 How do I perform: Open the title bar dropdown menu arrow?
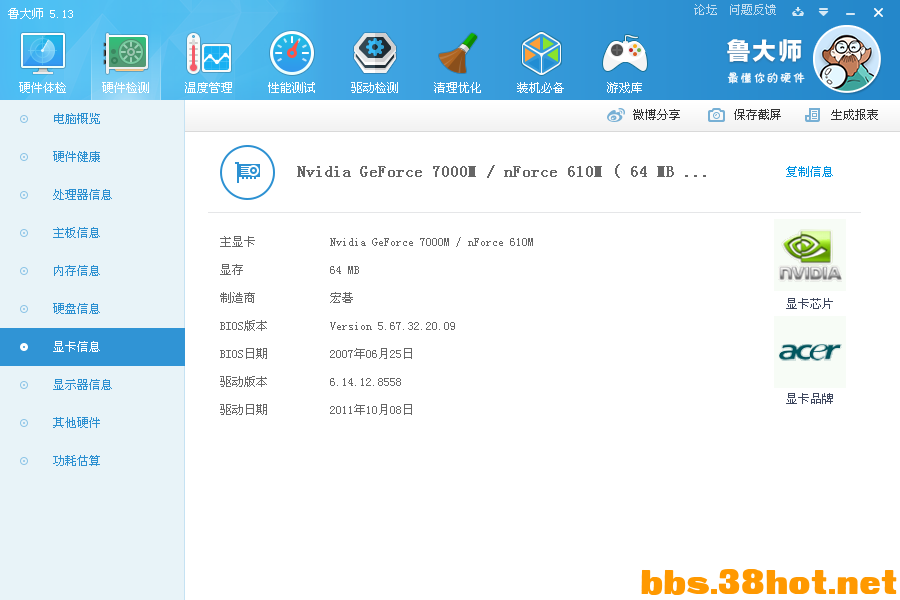823,11
